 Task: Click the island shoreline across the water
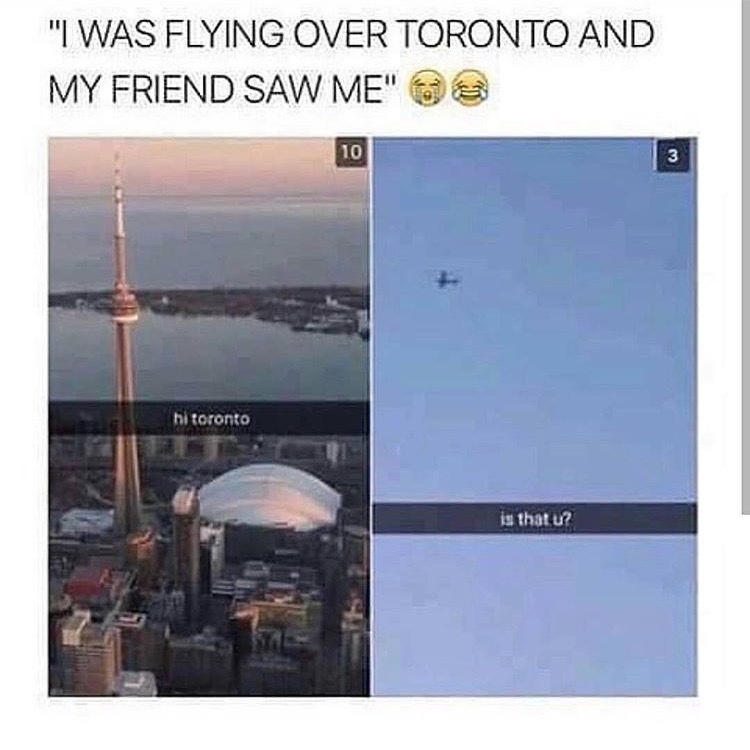pyautogui.click(x=209, y=302)
